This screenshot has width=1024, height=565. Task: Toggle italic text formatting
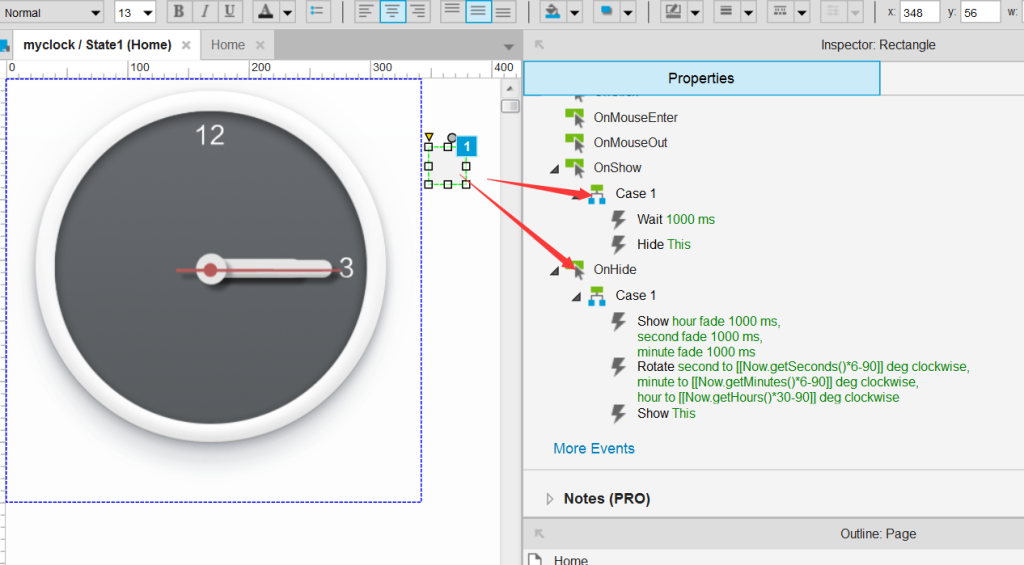pos(204,12)
